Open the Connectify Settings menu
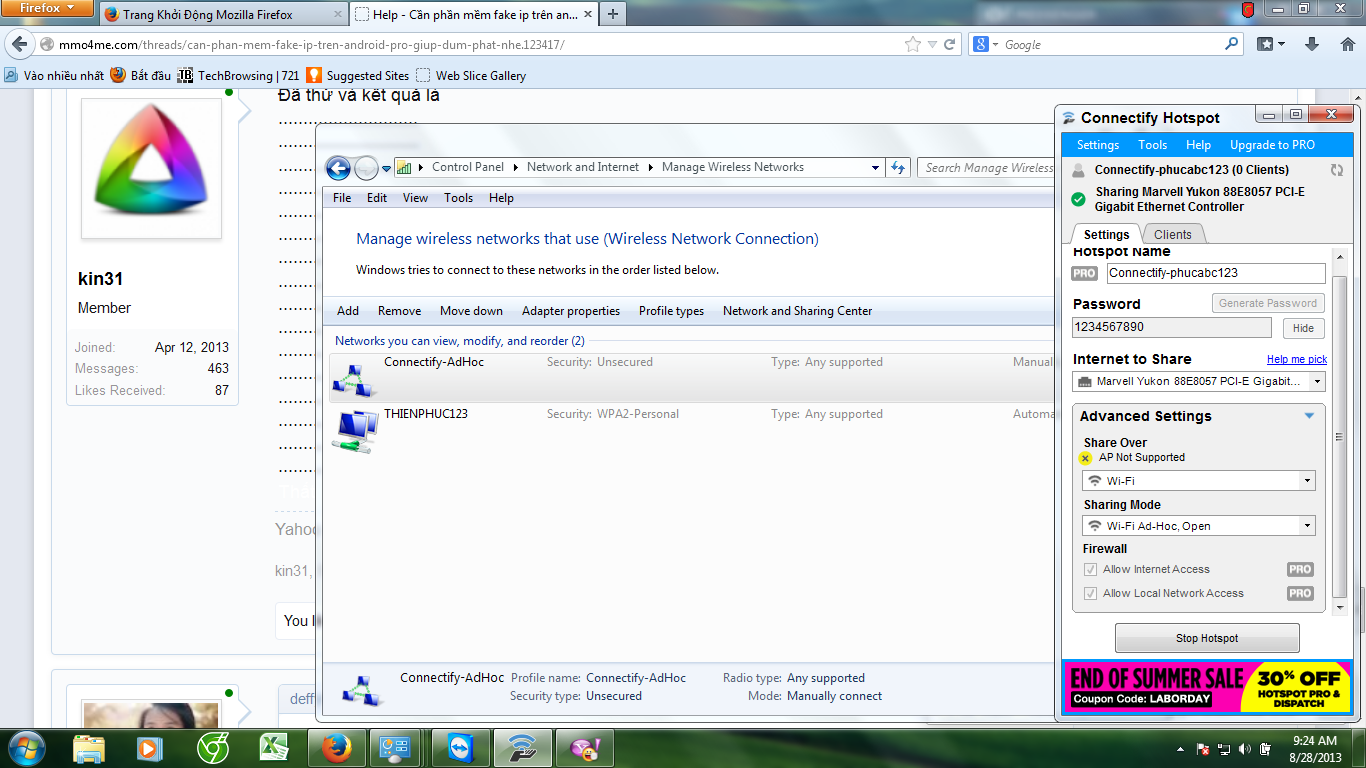This screenshot has width=1366, height=768. 1097,145
